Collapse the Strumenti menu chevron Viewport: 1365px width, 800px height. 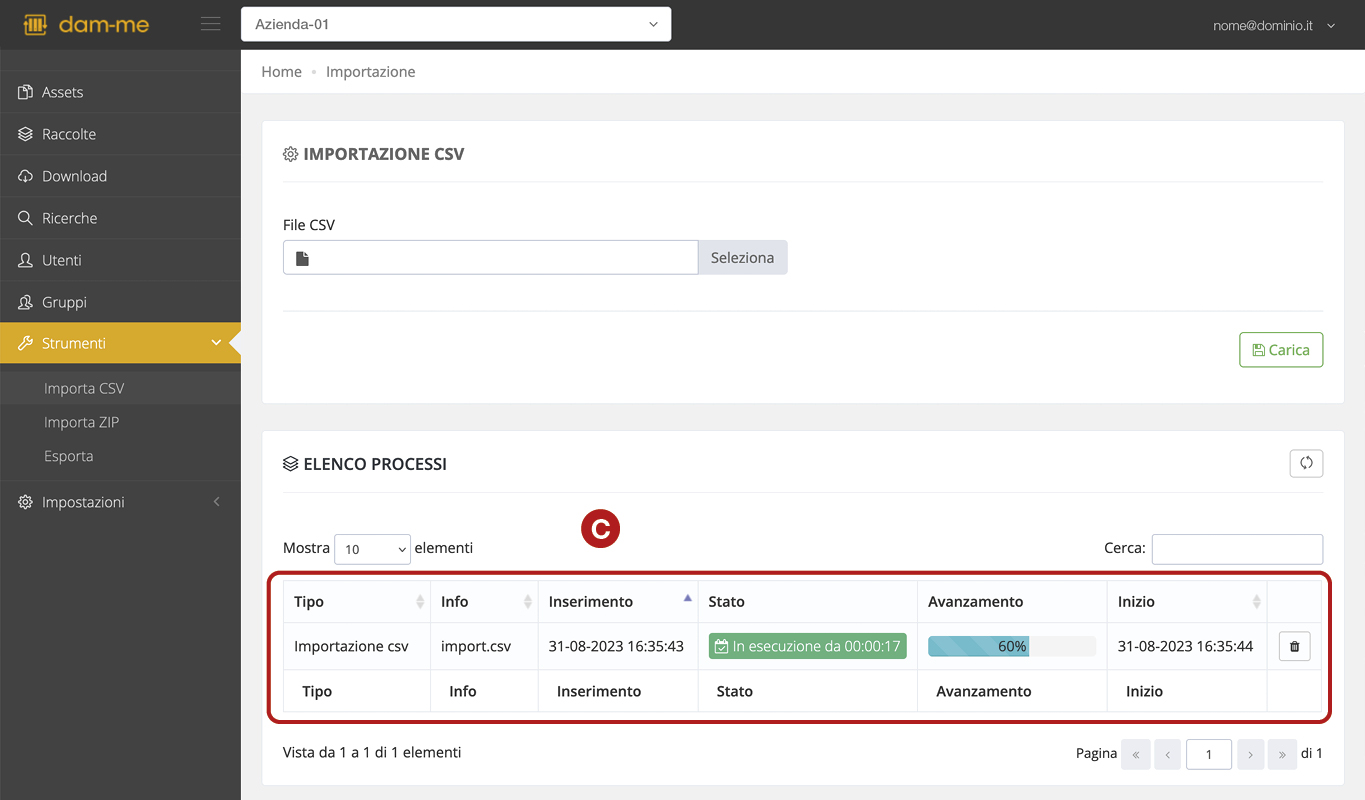216,343
